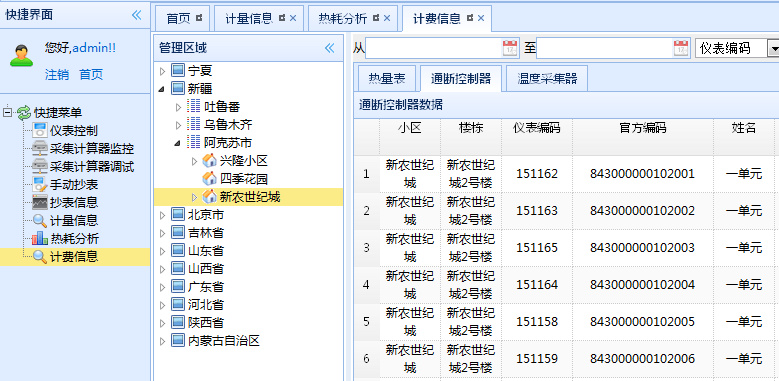
Task: Select 仪表控制 in the quick menu
Action: coord(65,131)
